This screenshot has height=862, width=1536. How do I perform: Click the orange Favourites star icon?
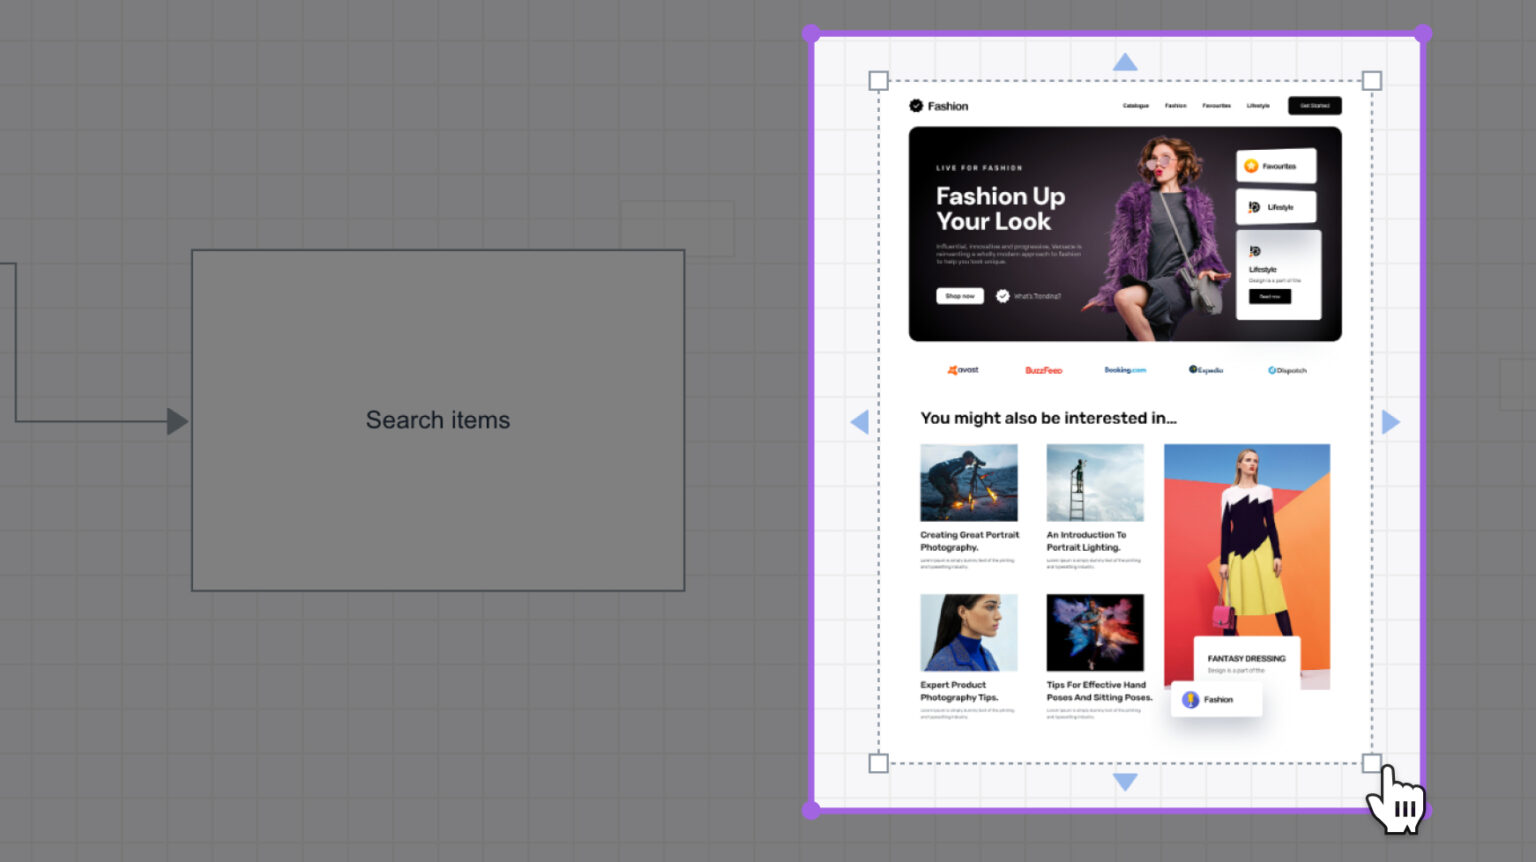(1250, 166)
